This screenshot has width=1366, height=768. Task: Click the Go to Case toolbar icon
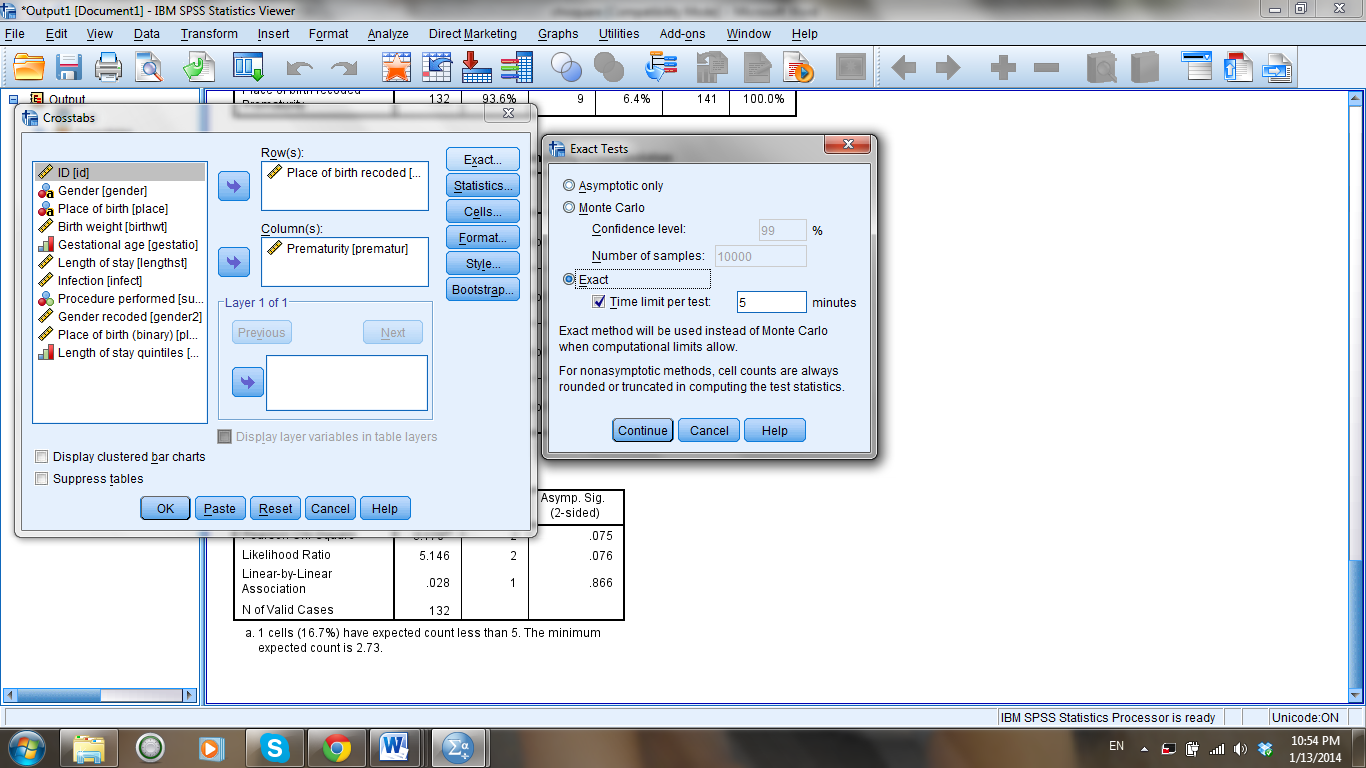coord(437,67)
